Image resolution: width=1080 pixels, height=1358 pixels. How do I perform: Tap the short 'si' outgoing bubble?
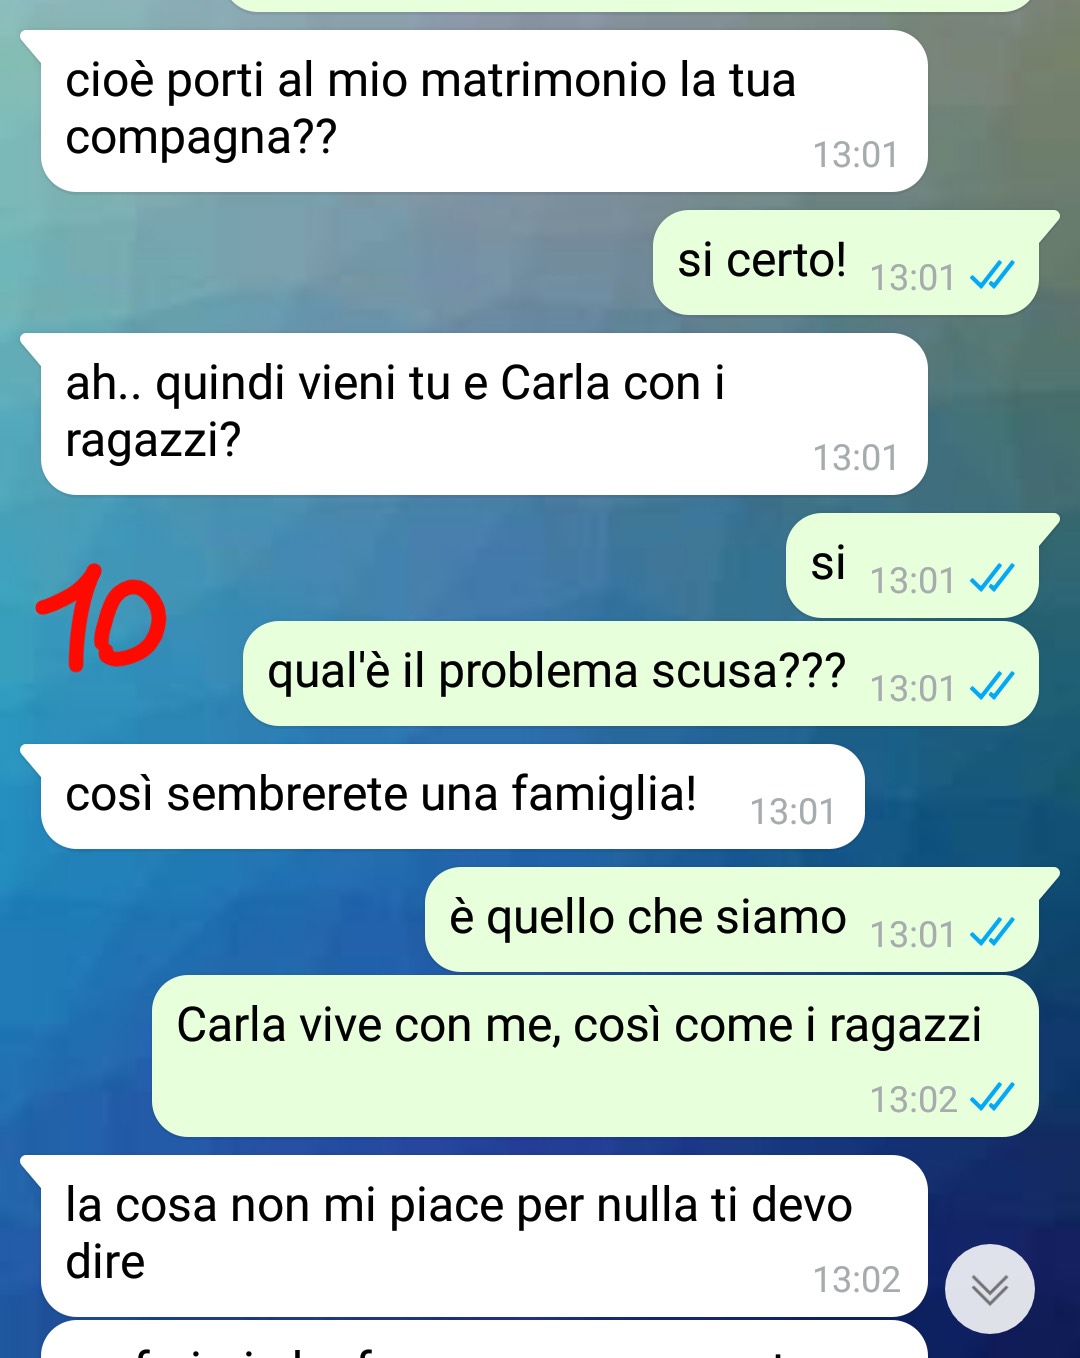[912, 566]
